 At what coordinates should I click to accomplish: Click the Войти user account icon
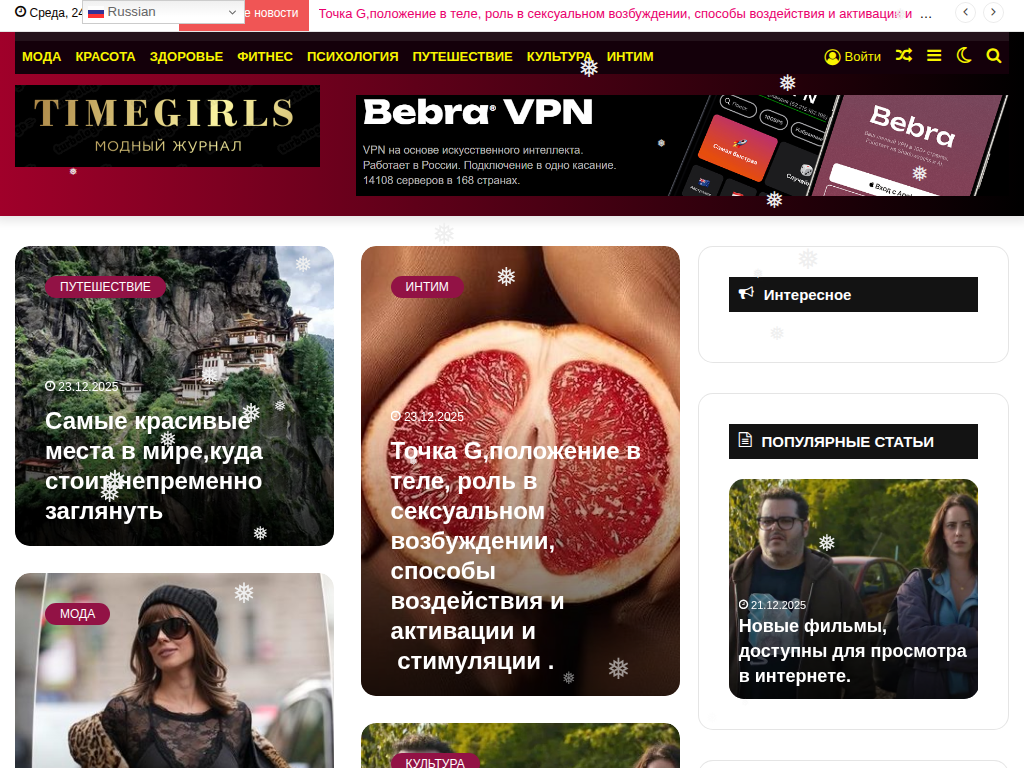(832, 57)
